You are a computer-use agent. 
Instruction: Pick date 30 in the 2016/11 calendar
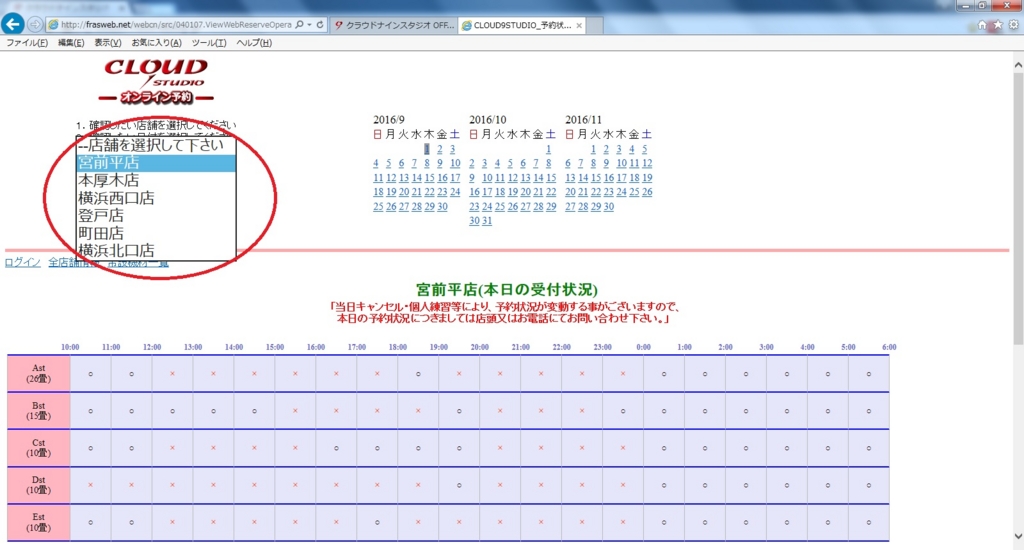tap(609, 206)
